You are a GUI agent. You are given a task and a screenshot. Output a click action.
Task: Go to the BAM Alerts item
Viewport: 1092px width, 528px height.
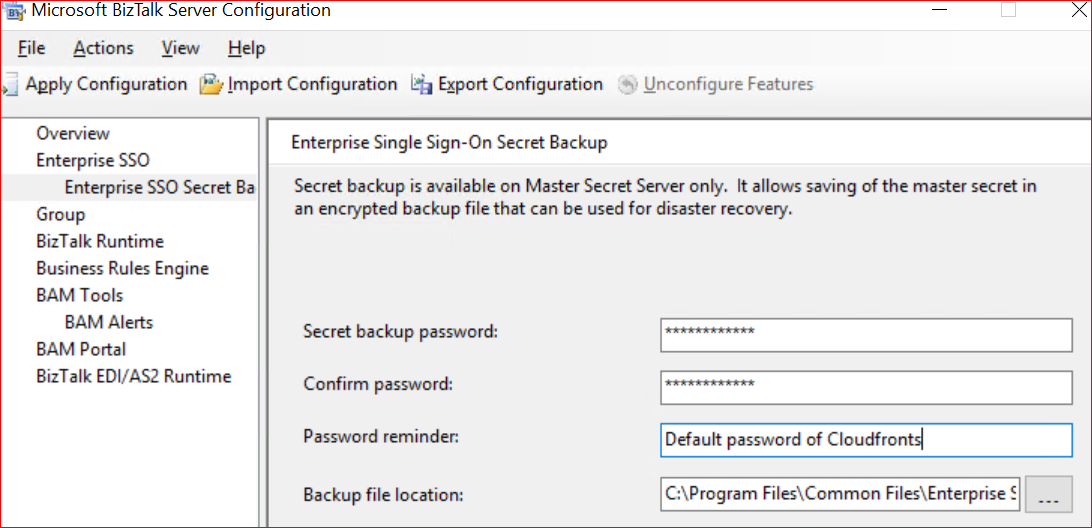click(x=109, y=322)
